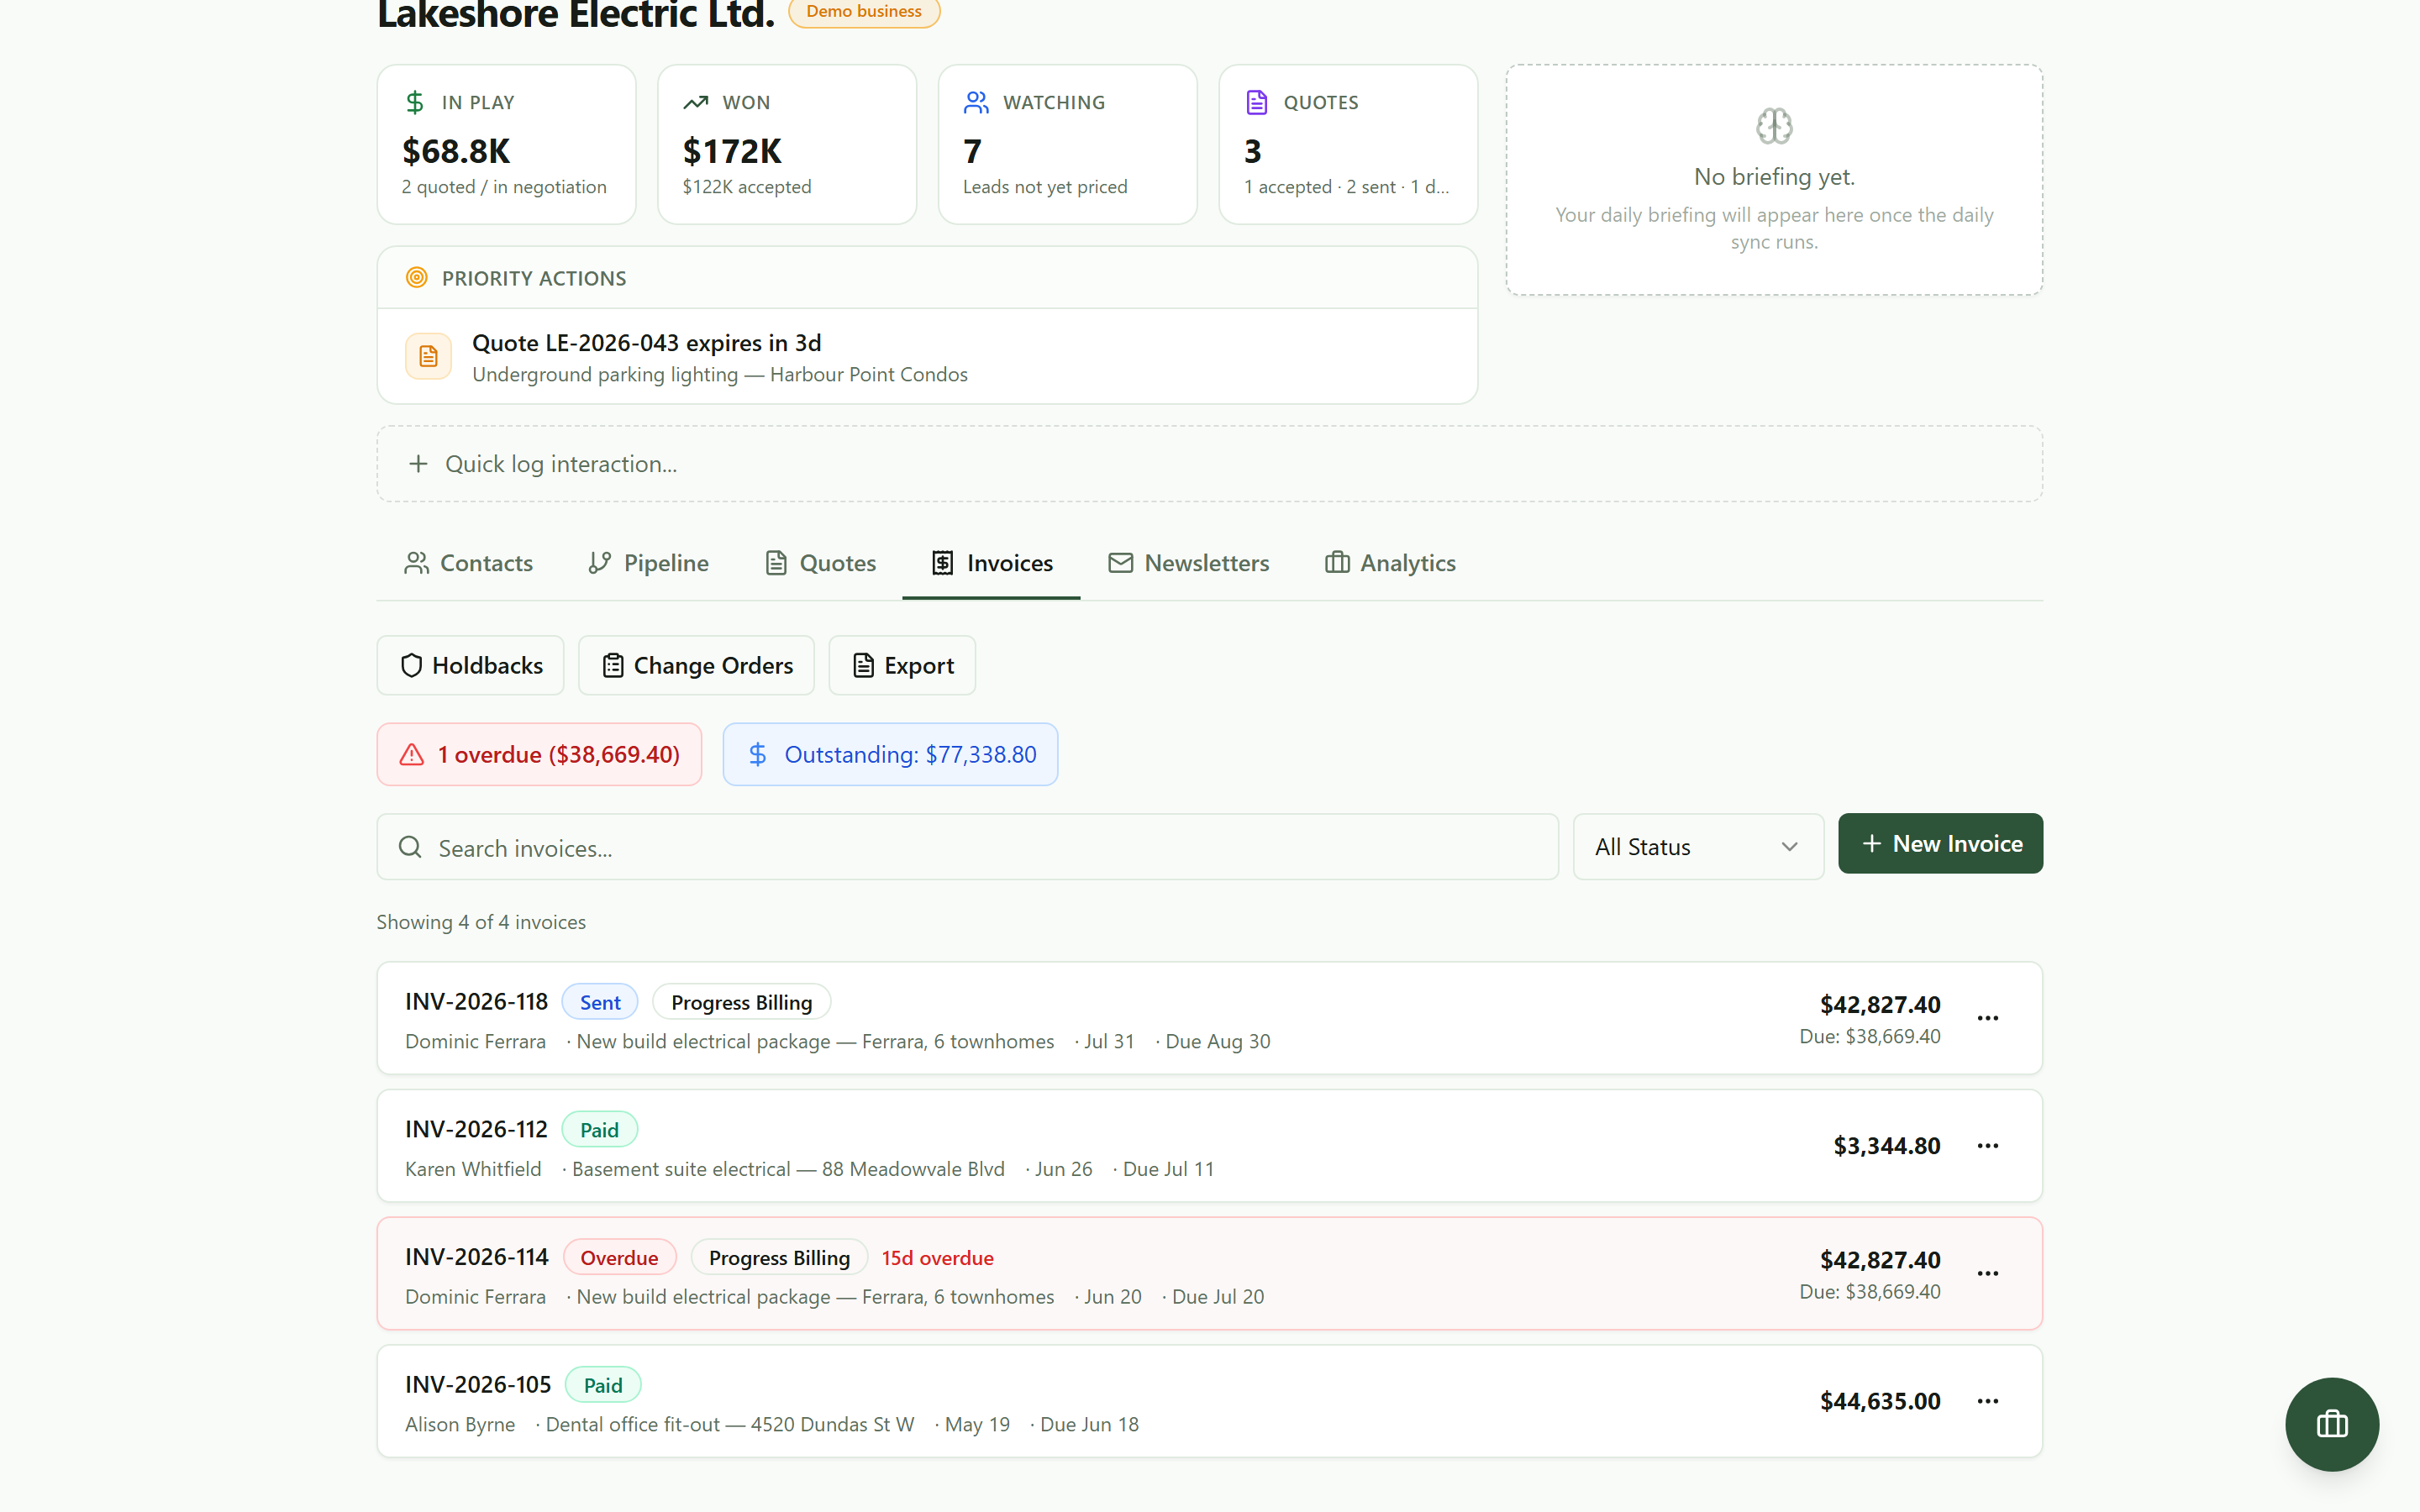Switch to the Pipeline tab
The image size is (2420, 1512).
coord(649,563)
